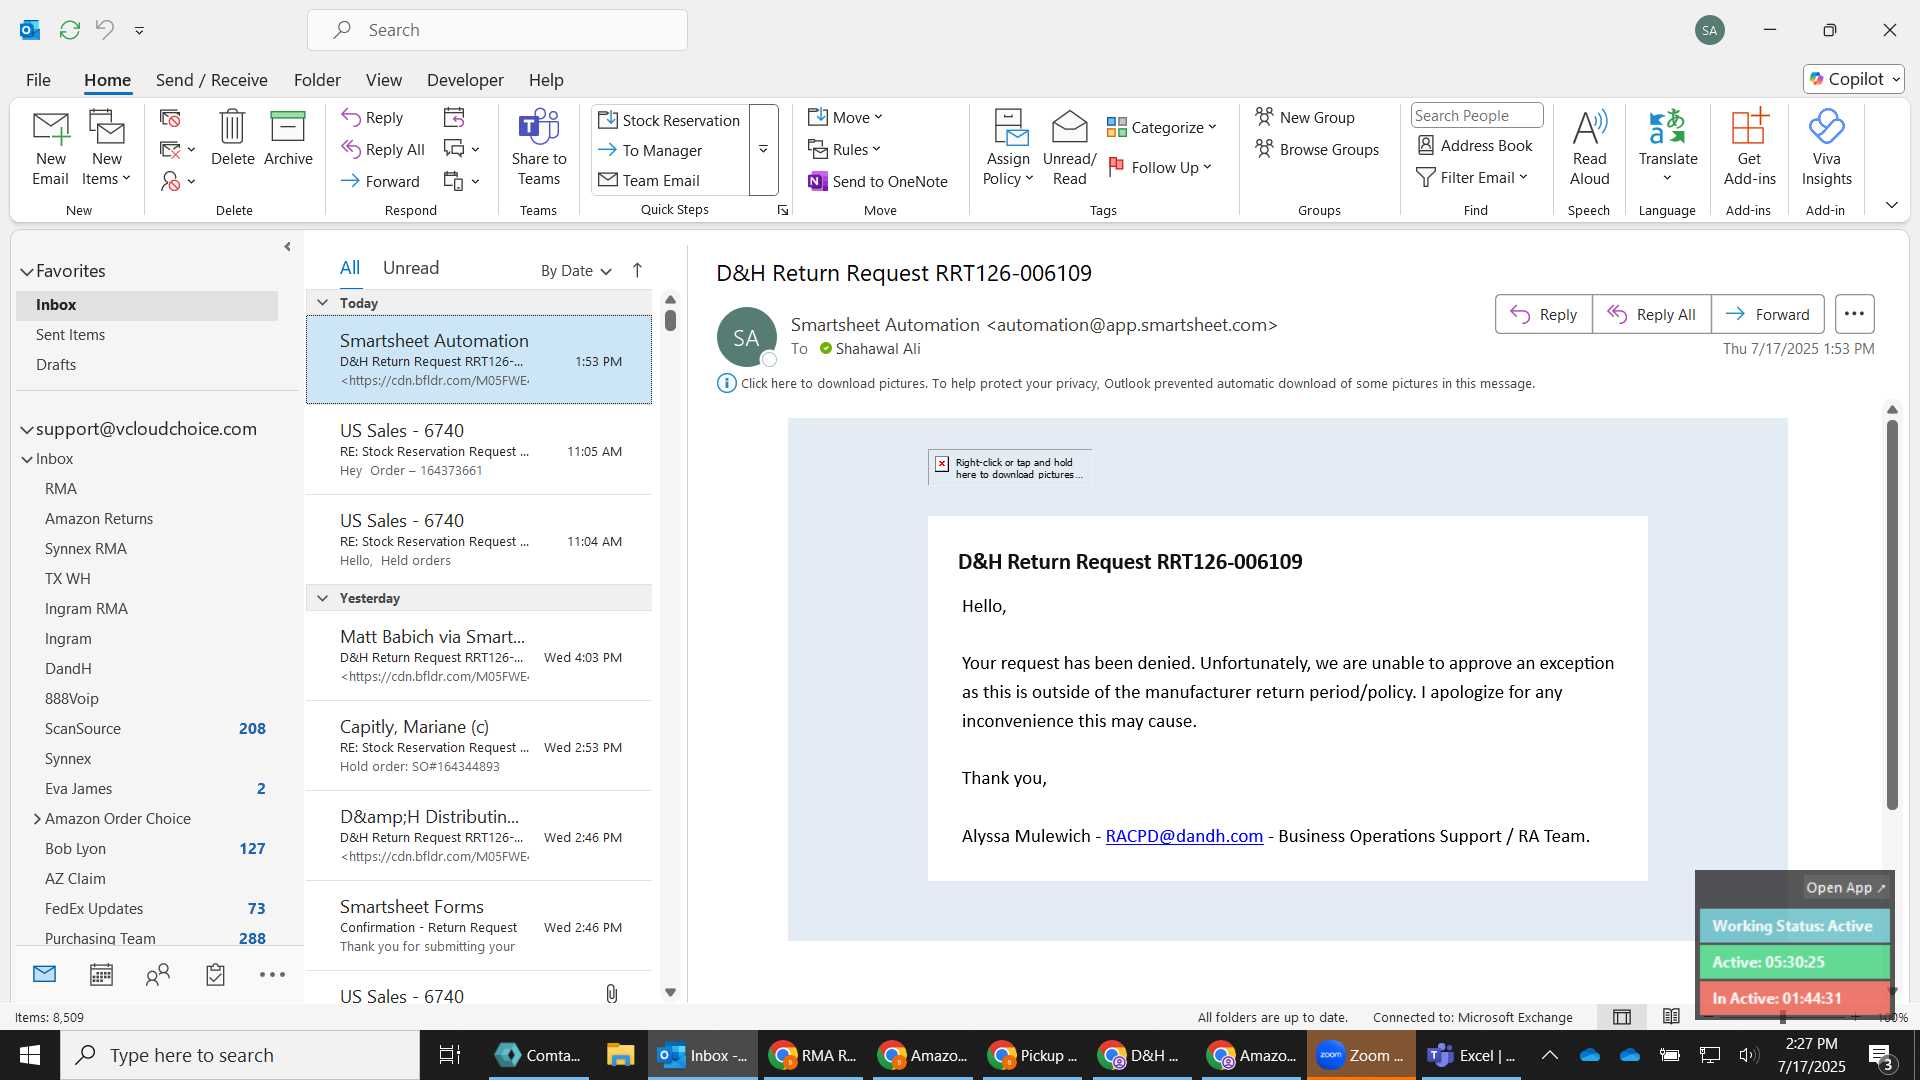Click Browse Groups
1920x1080 pixels.
(x=1317, y=149)
